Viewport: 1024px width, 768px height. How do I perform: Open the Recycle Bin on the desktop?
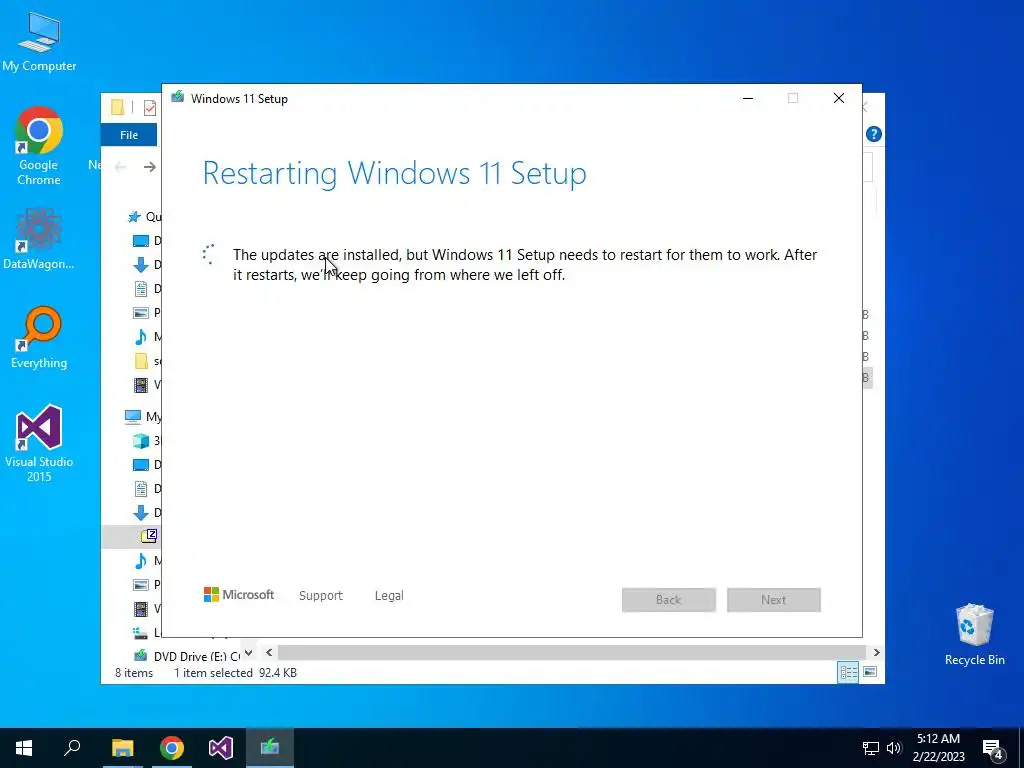point(974,635)
